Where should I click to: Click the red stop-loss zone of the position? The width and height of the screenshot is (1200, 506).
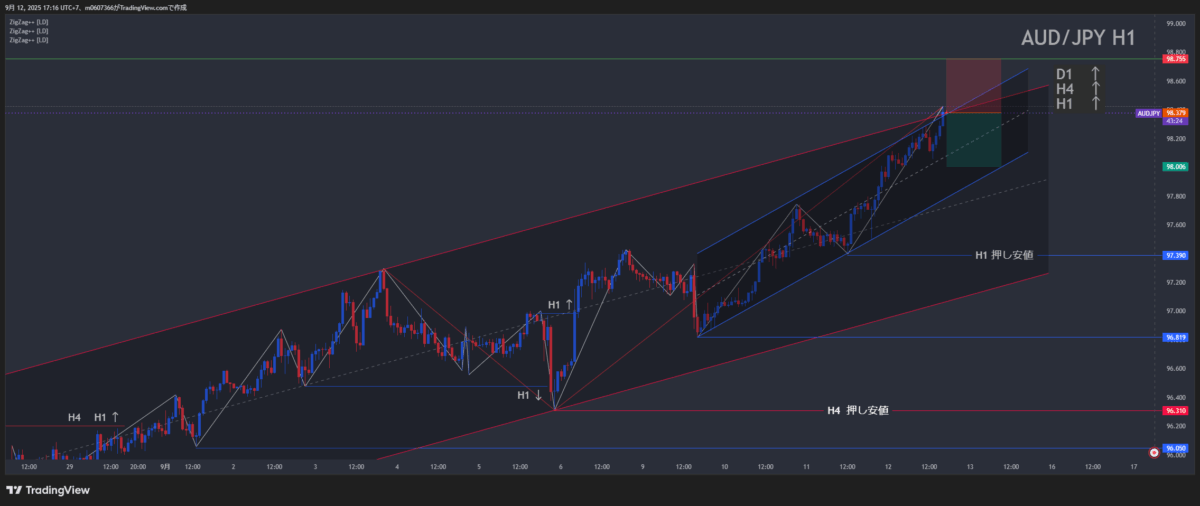click(x=973, y=85)
